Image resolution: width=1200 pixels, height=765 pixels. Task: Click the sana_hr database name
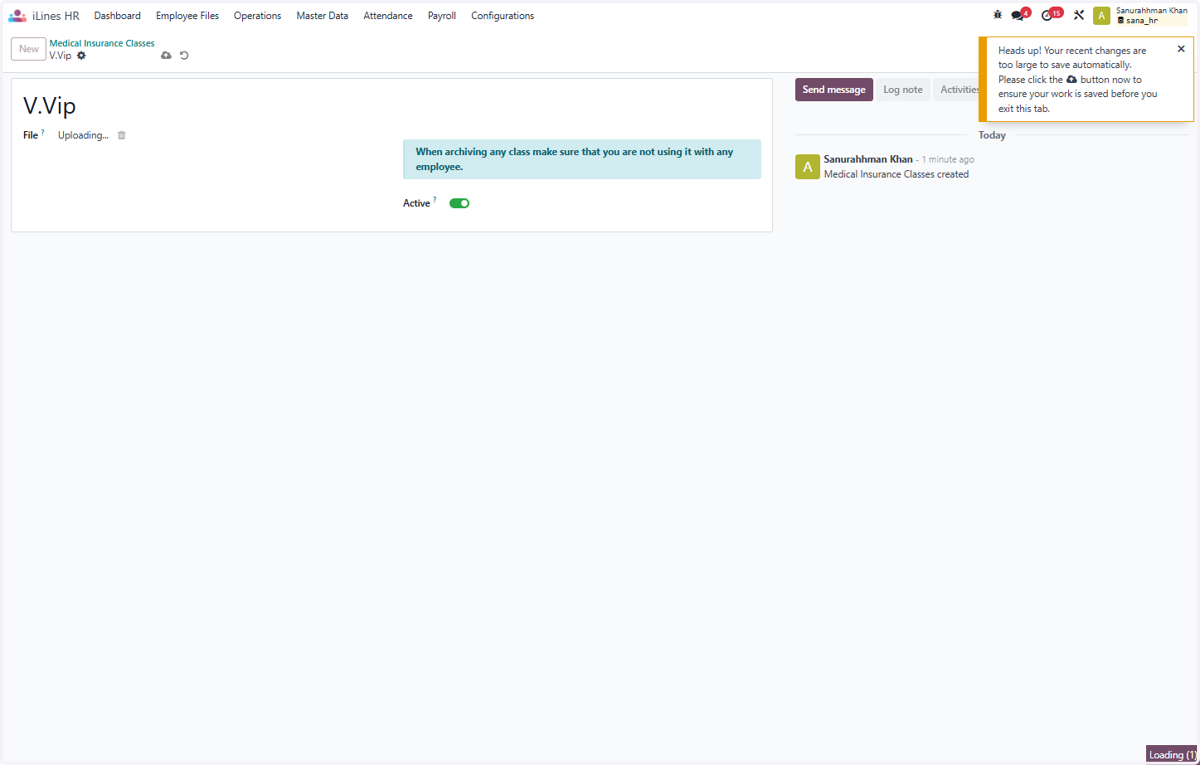coord(1141,20)
